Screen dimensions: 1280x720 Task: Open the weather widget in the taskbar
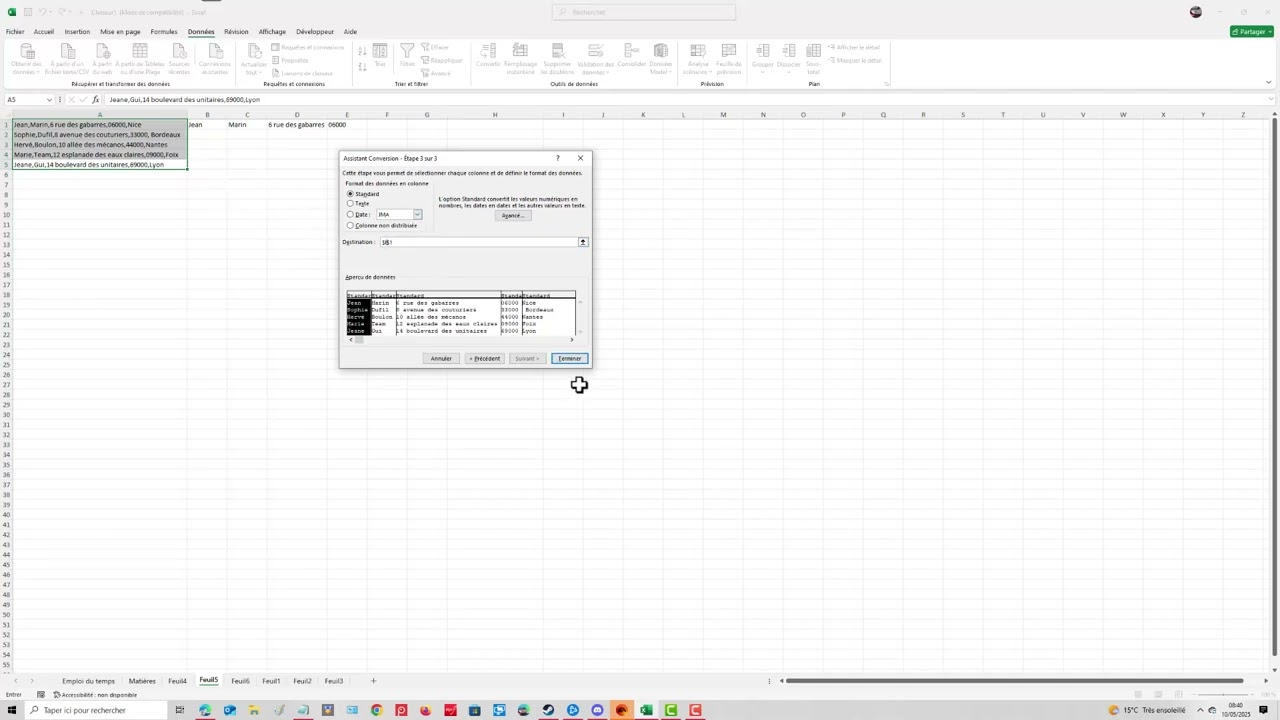1146,710
